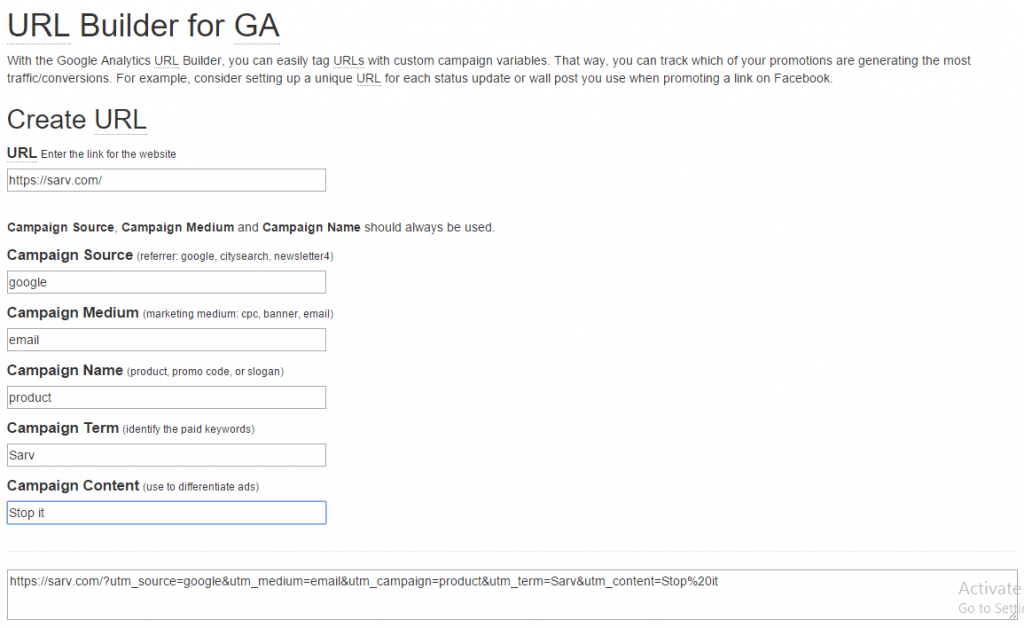Click the 'Create URL' section heading
The image size is (1024, 628).
coord(76,119)
